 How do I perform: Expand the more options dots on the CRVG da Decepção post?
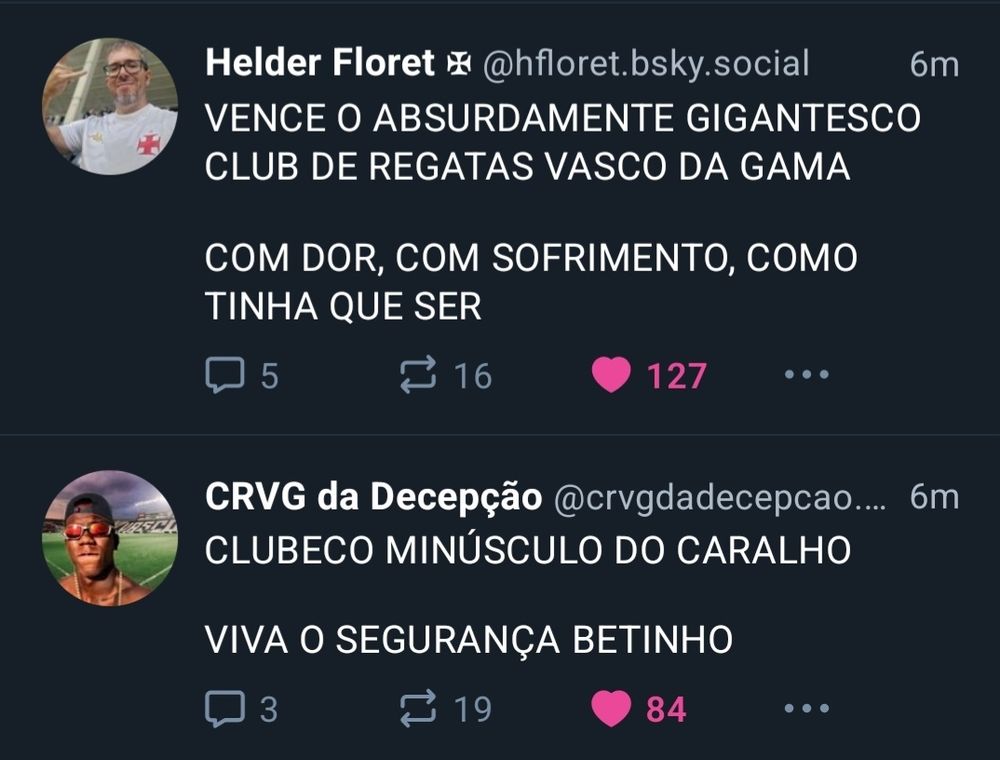(x=807, y=708)
